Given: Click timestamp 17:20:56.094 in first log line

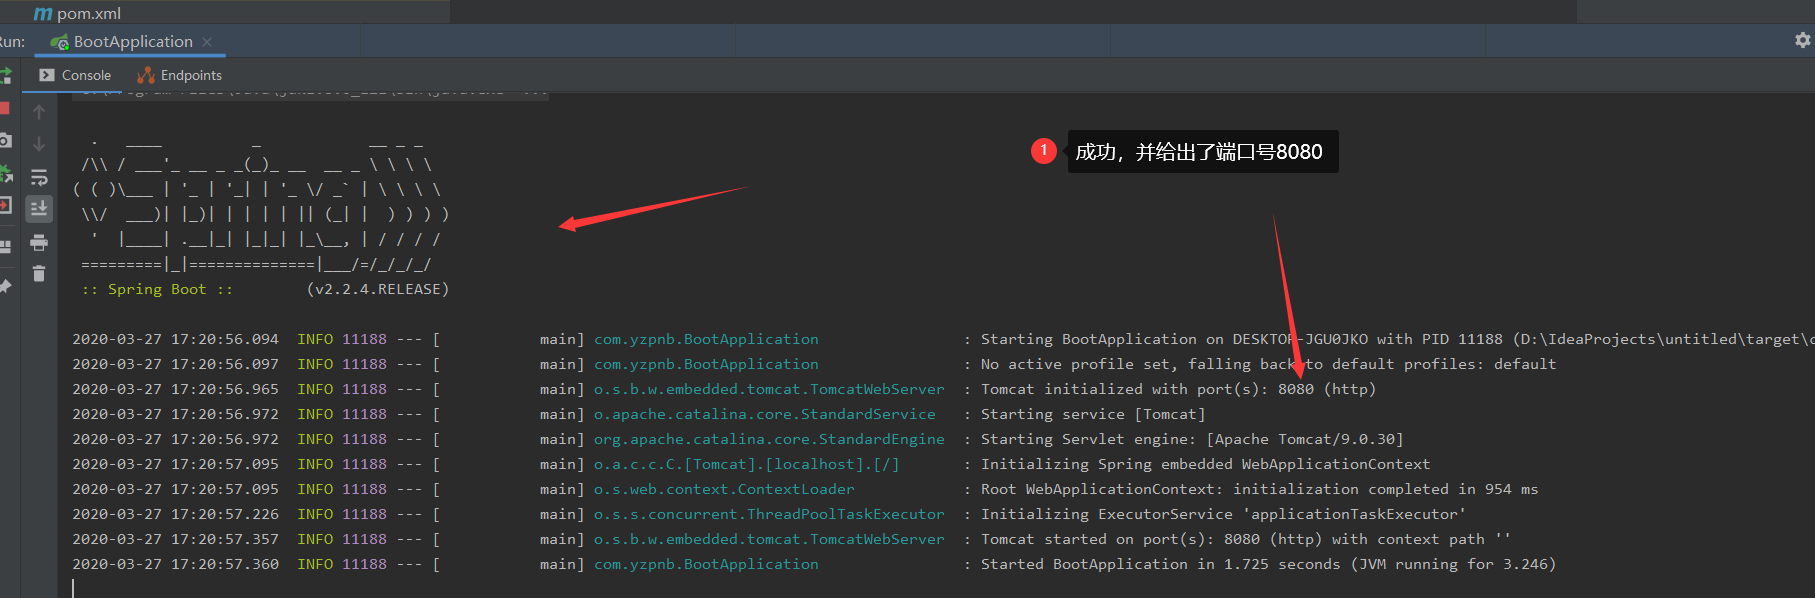Looking at the screenshot, I should 225,339.
